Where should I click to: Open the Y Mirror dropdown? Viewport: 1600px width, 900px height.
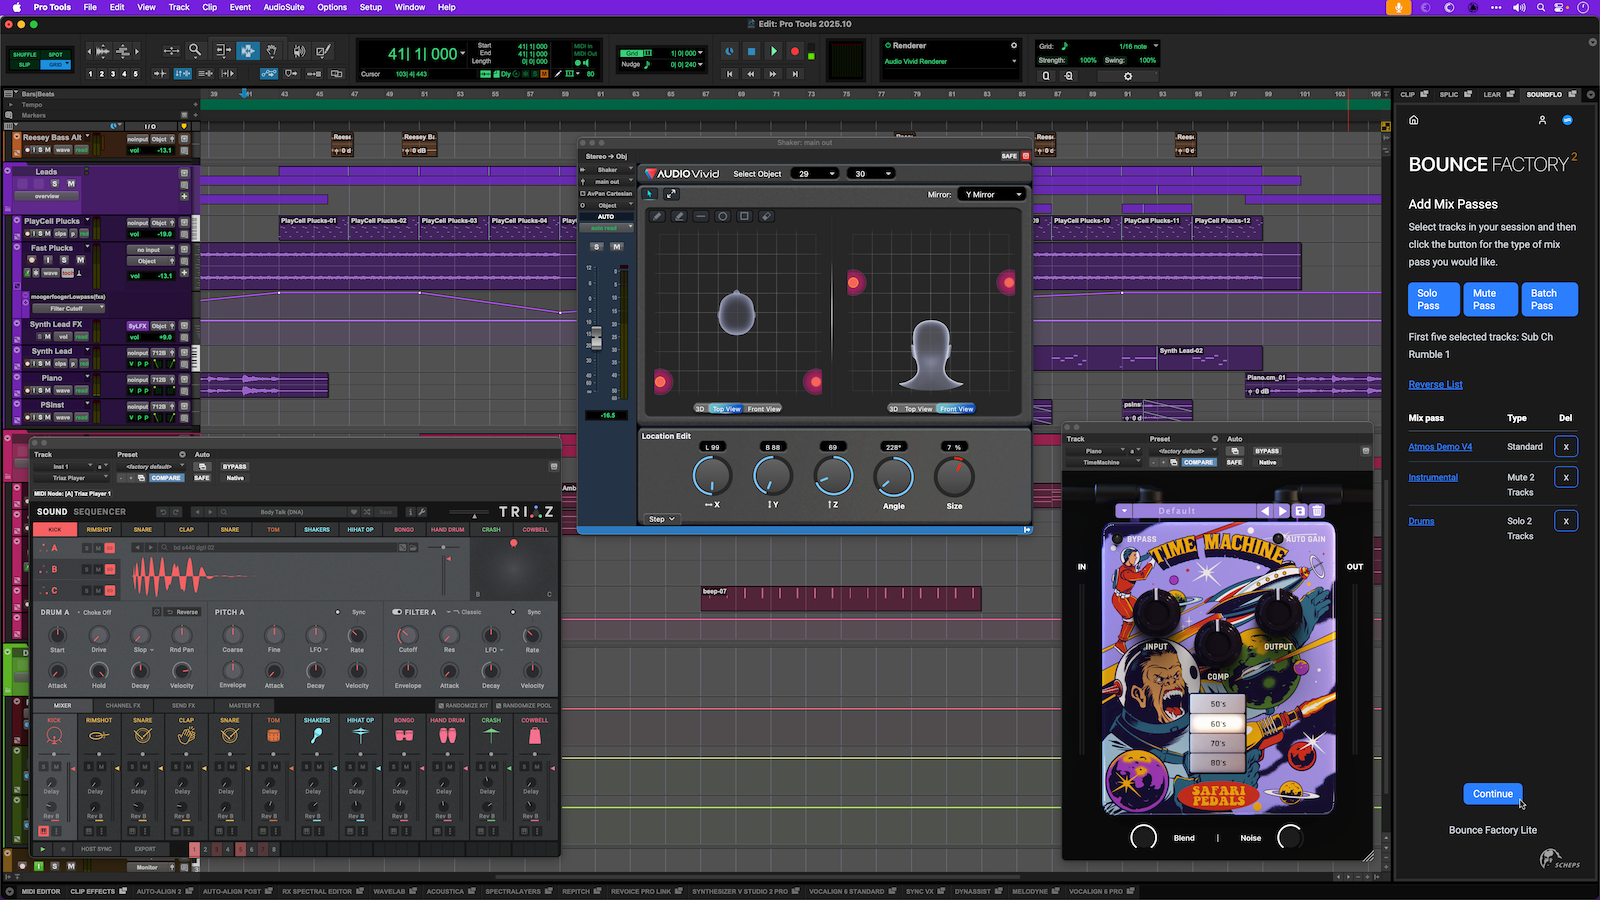pos(992,195)
